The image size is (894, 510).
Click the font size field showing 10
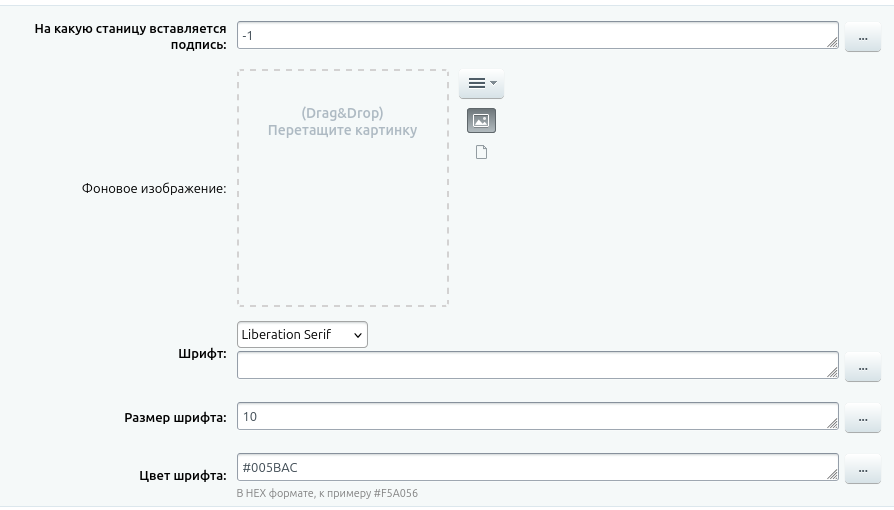click(x=537, y=417)
